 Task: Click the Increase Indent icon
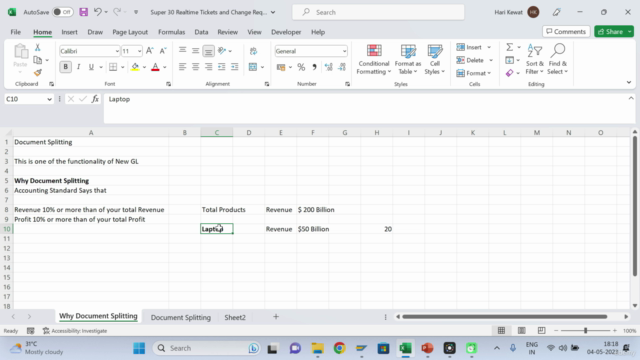coord(235,67)
